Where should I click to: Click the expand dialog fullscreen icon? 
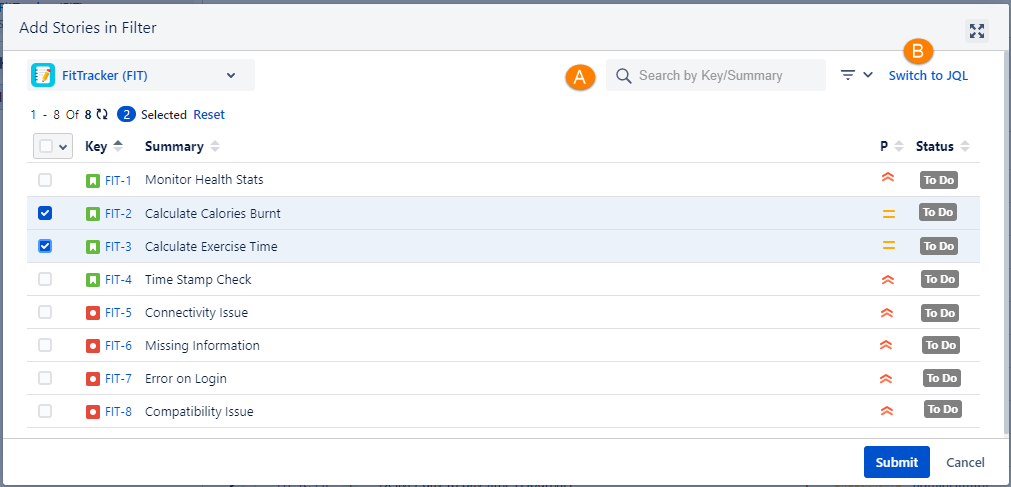click(977, 31)
